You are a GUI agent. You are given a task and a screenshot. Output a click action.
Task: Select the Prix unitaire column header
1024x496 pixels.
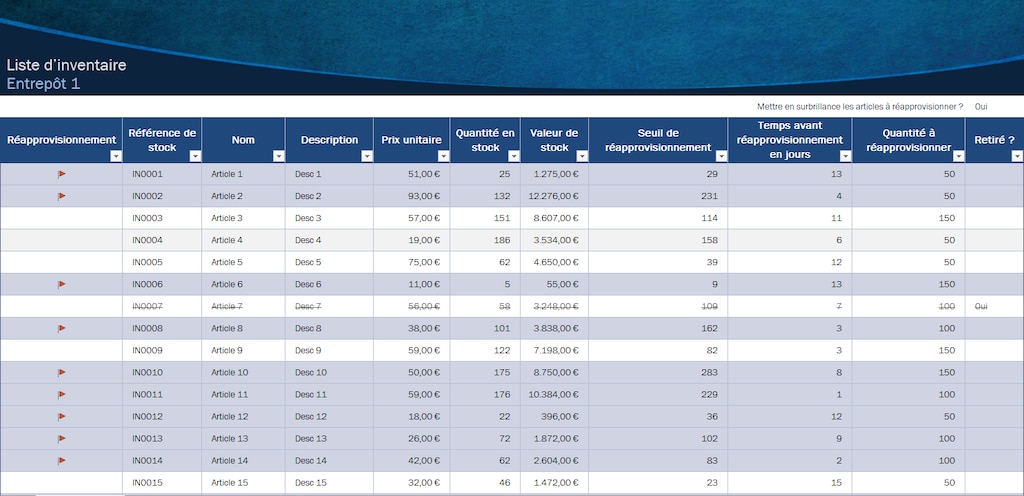pyautogui.click(x=412, y=140)
